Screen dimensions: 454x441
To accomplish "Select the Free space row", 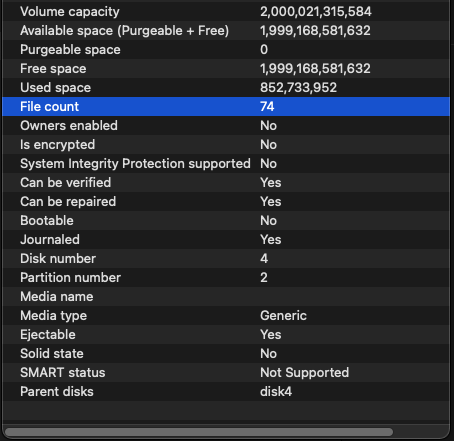I will coord(226,69).
